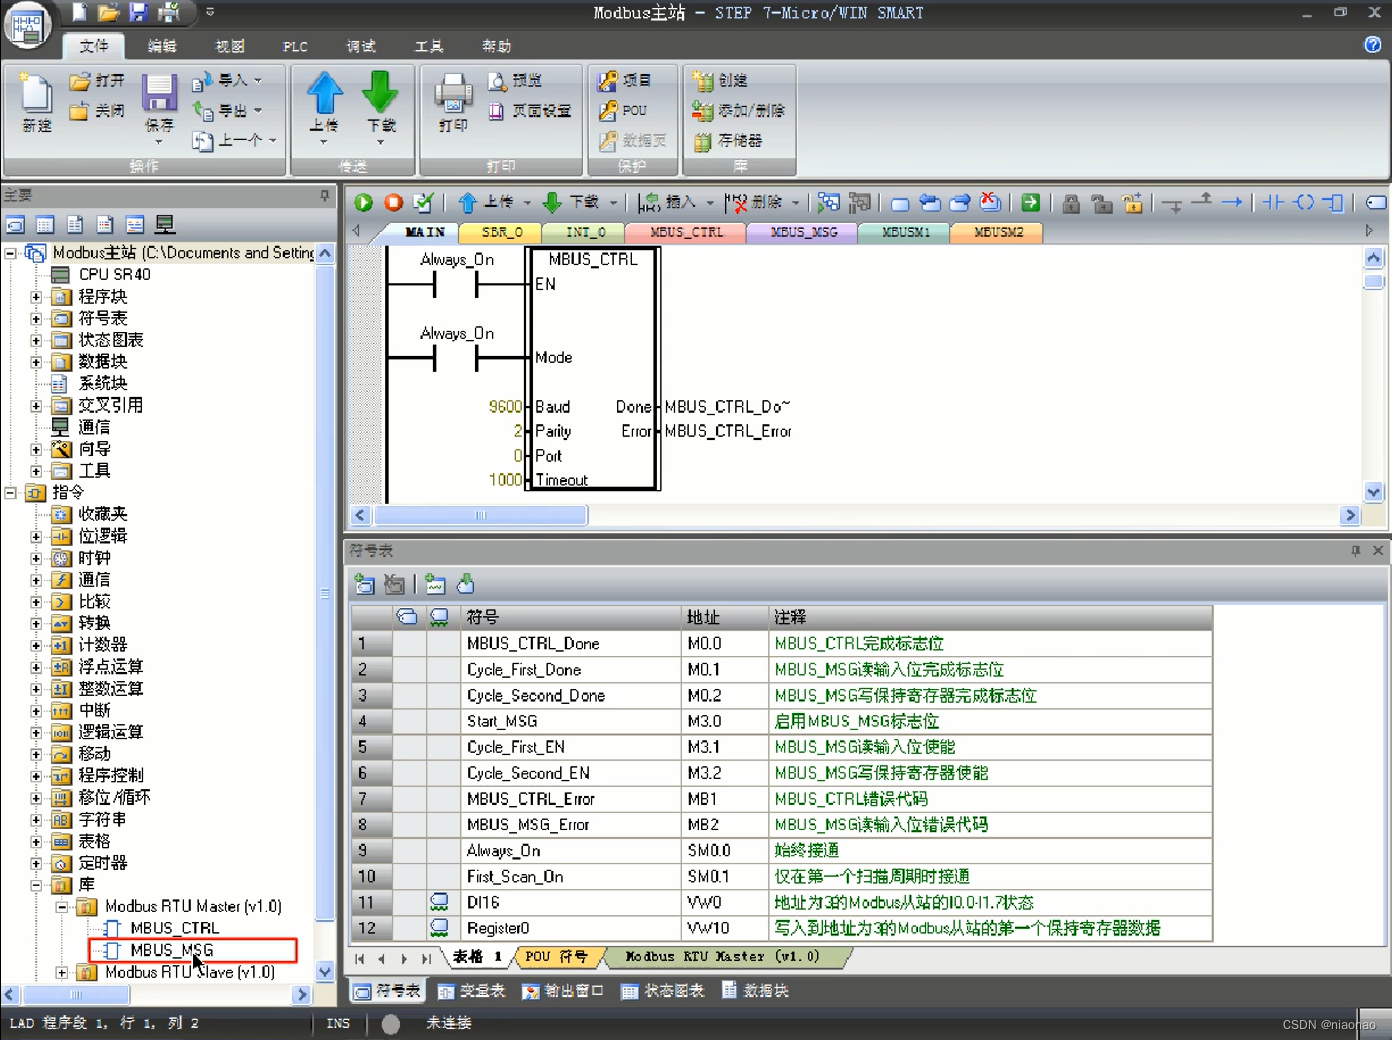Click the Start_MSG symbol cell

pos(571,721)
